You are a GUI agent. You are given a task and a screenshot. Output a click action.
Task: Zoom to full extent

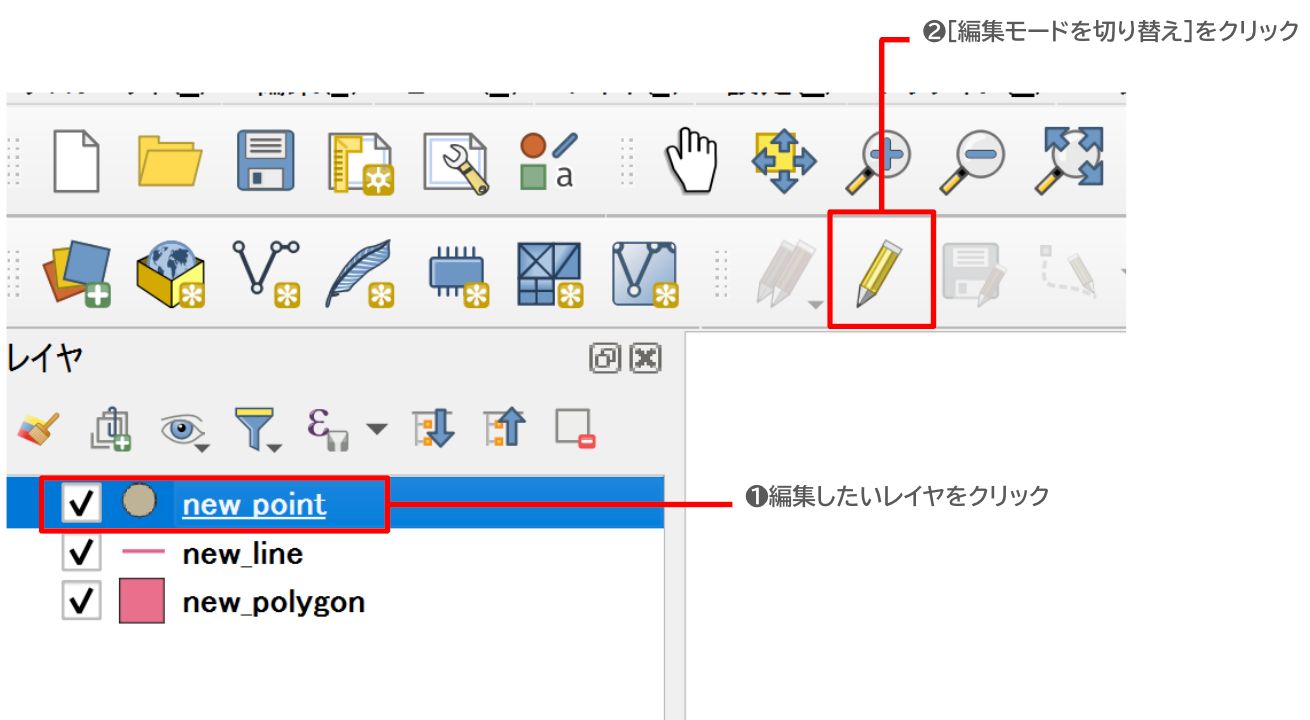(x=1069, y=160)
